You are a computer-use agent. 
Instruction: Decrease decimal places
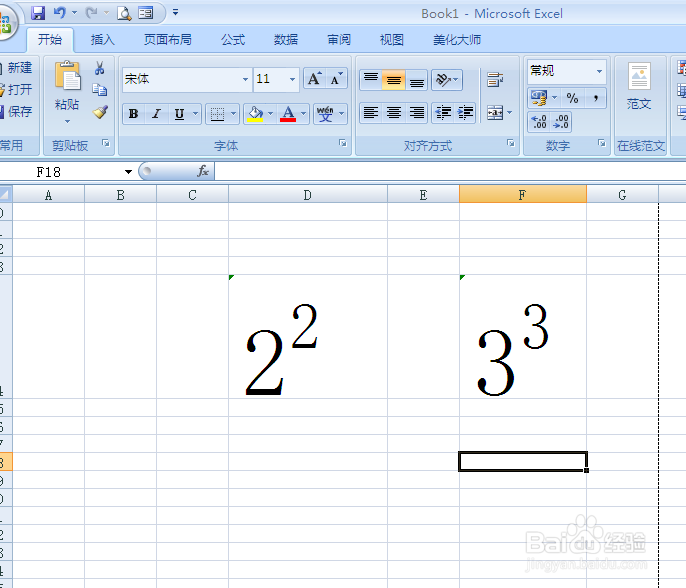click(561, 122)
